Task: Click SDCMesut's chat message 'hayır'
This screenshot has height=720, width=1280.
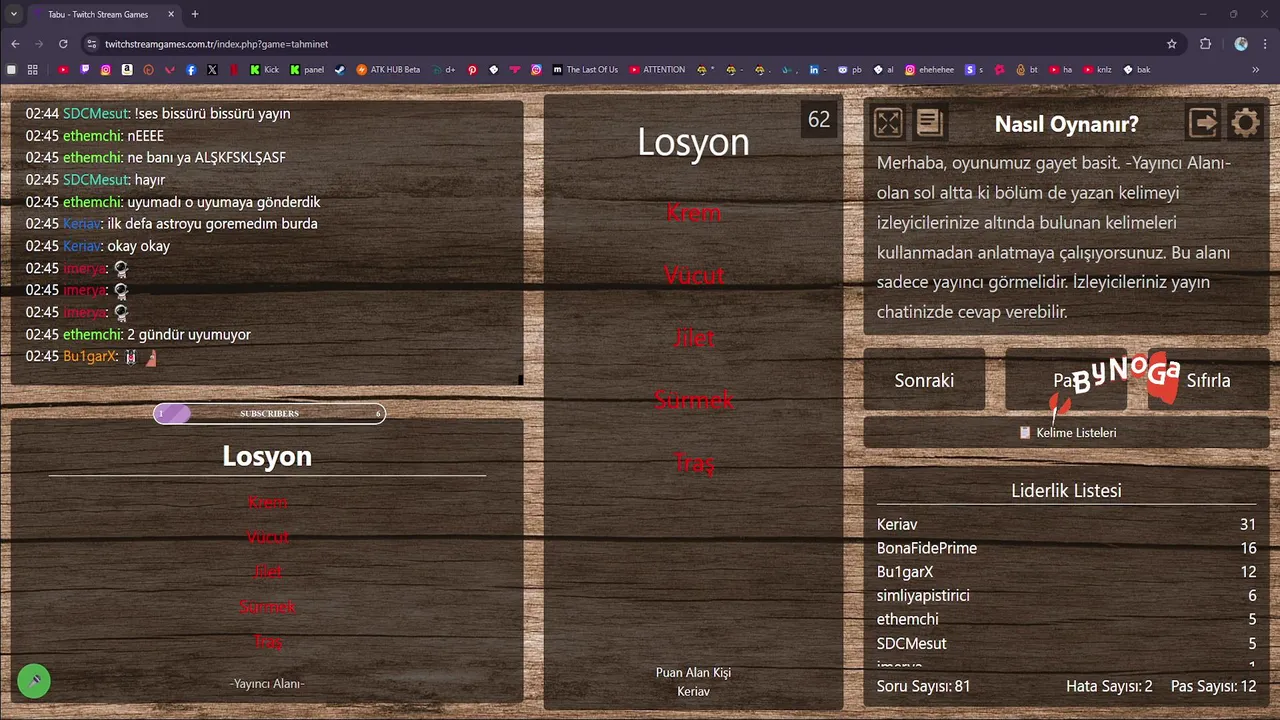Action: (149, 180)
